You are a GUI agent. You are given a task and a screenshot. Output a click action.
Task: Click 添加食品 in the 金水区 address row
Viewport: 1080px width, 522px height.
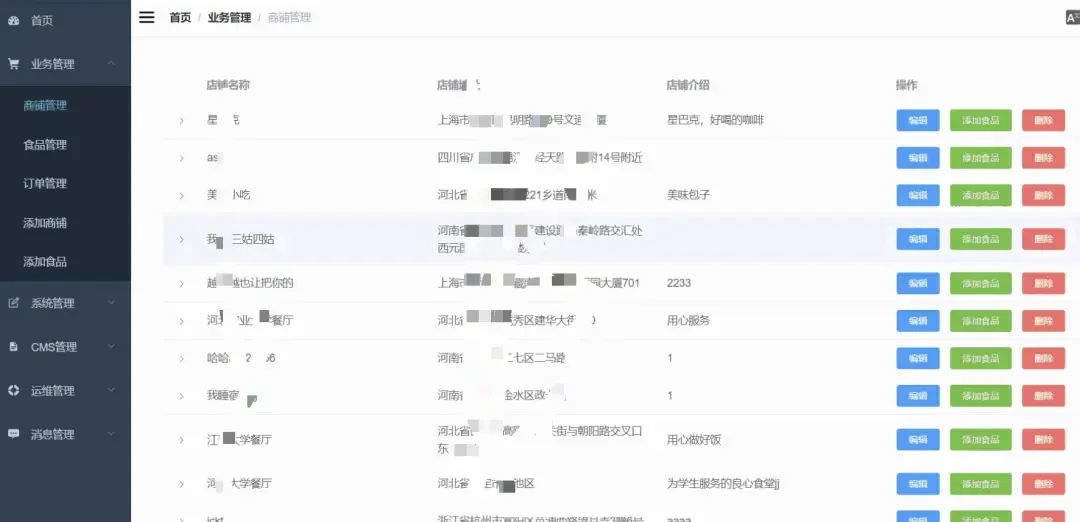pos(981,395)
